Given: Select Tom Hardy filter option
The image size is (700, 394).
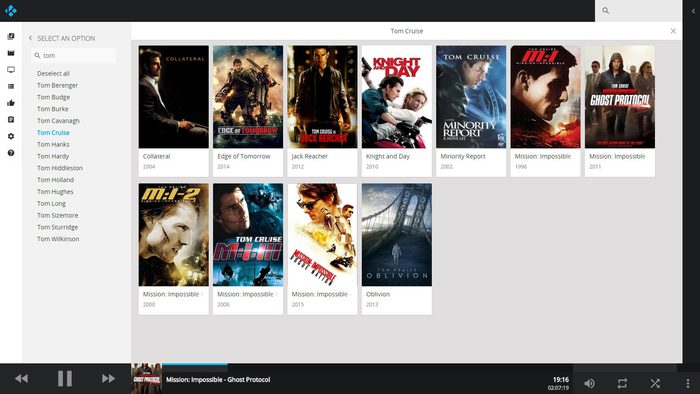Looking at the screenshot, I should 53,156.
